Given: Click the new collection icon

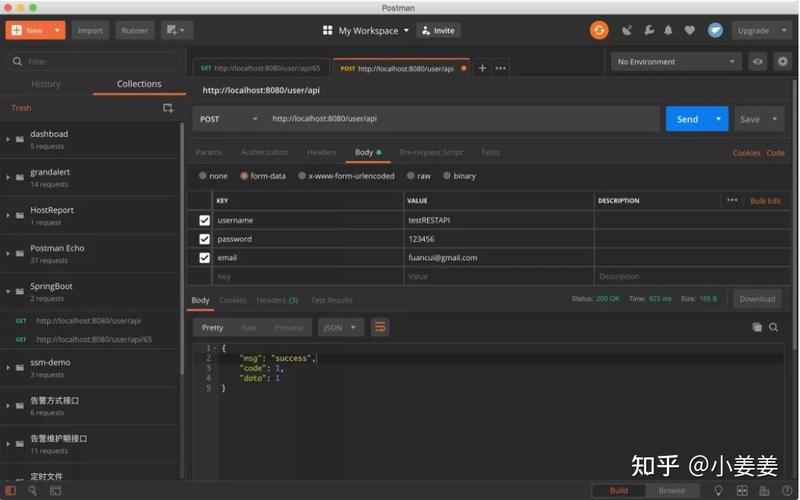Looking at the screenshot, I should (x=168, y=108).
